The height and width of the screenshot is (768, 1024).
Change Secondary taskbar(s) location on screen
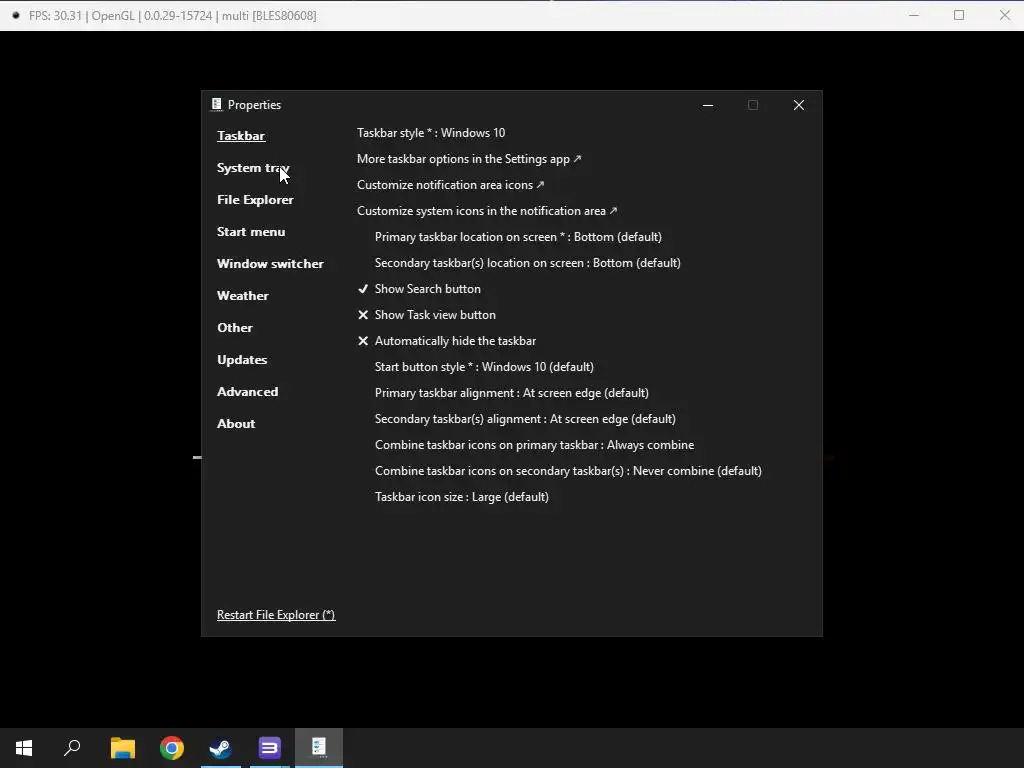tap(528, 263)
